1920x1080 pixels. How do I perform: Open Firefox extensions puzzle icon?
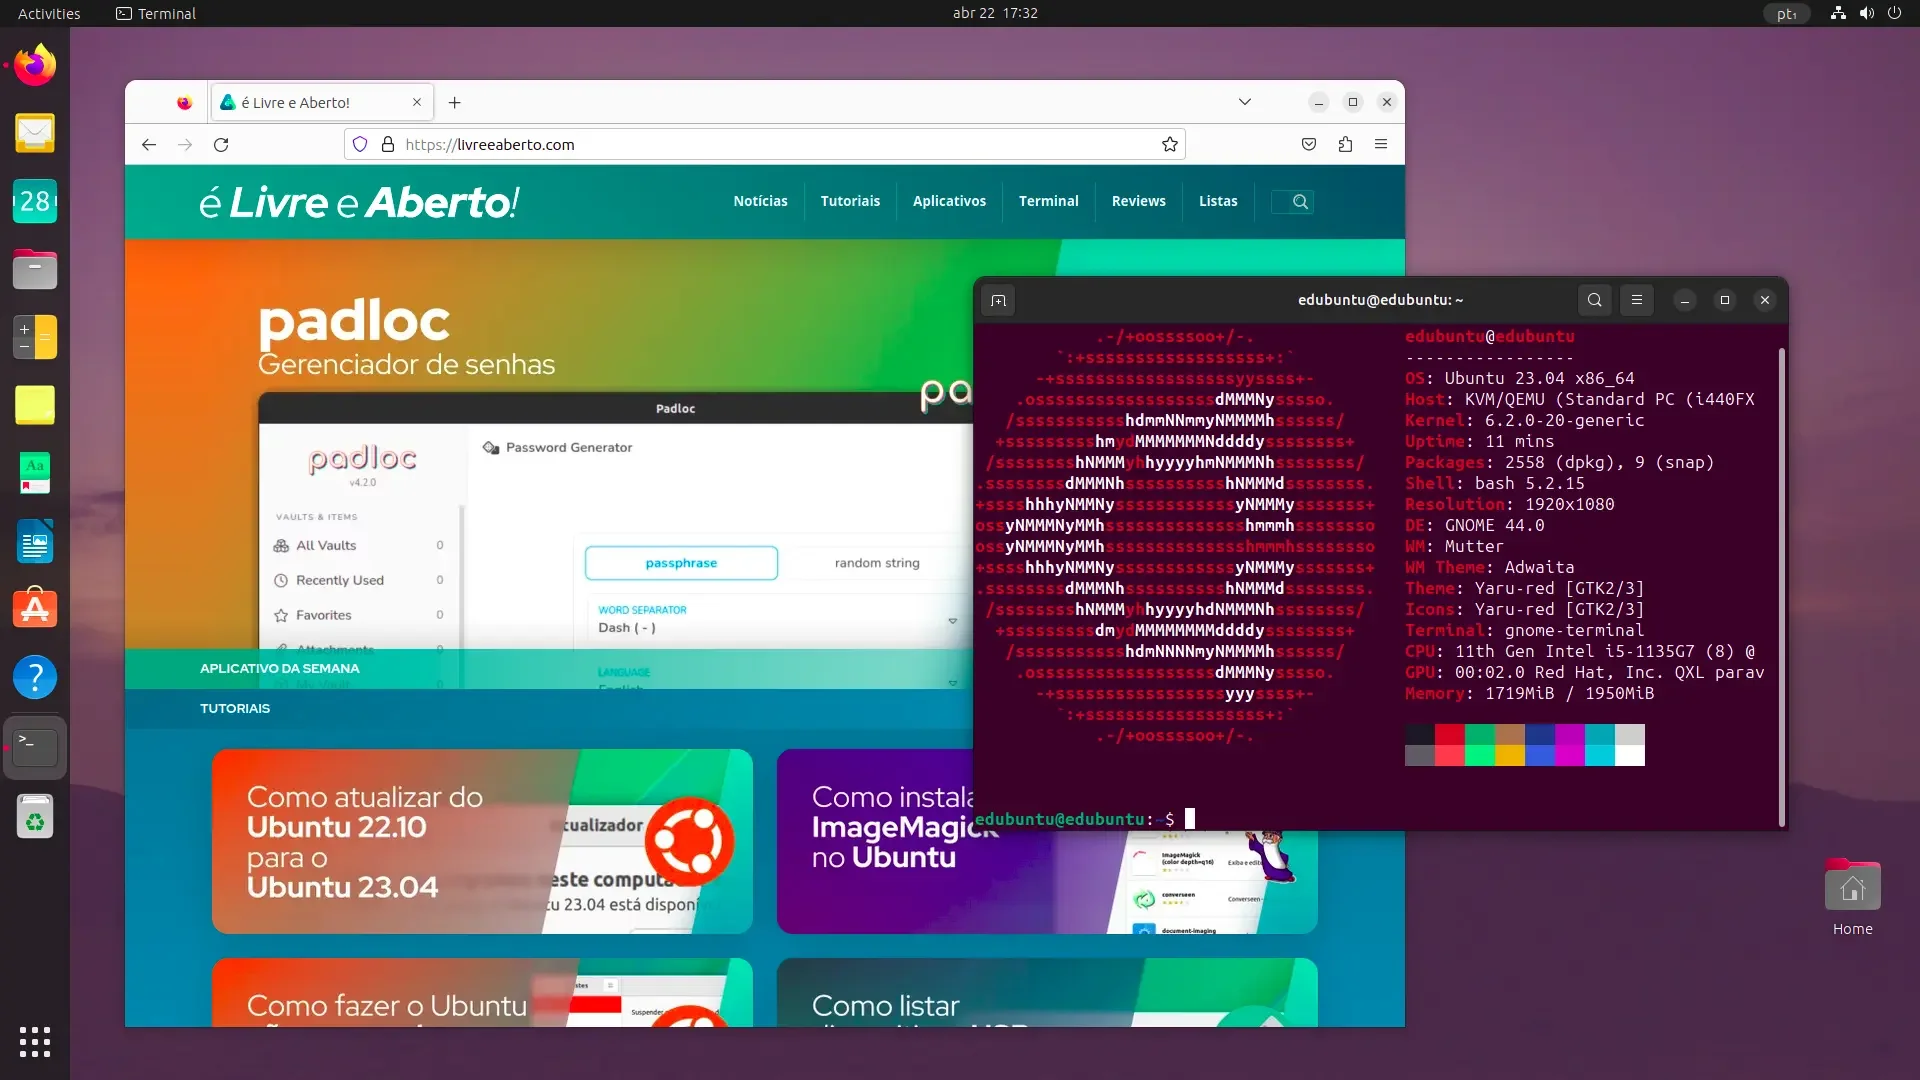pyautogui.click(x=1345, y=144)
